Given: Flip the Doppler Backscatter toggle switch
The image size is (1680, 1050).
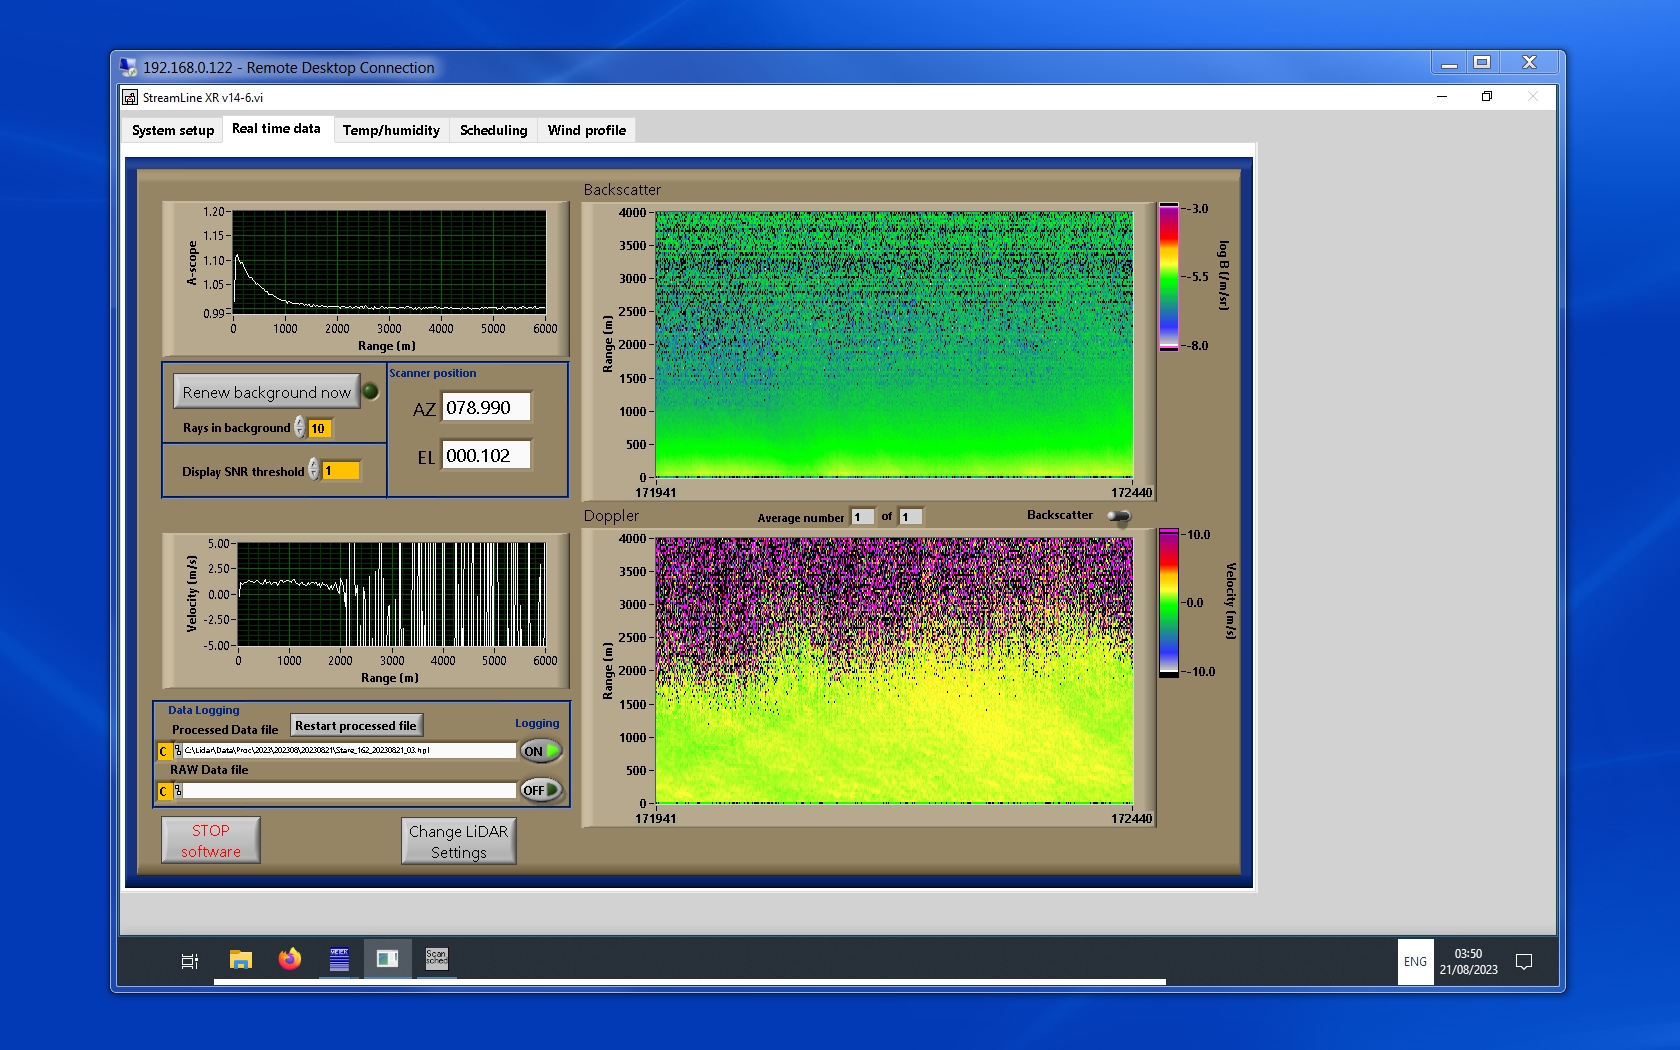Looking at the screenshot, I should pyautogui.click(x=1119, y=516).
